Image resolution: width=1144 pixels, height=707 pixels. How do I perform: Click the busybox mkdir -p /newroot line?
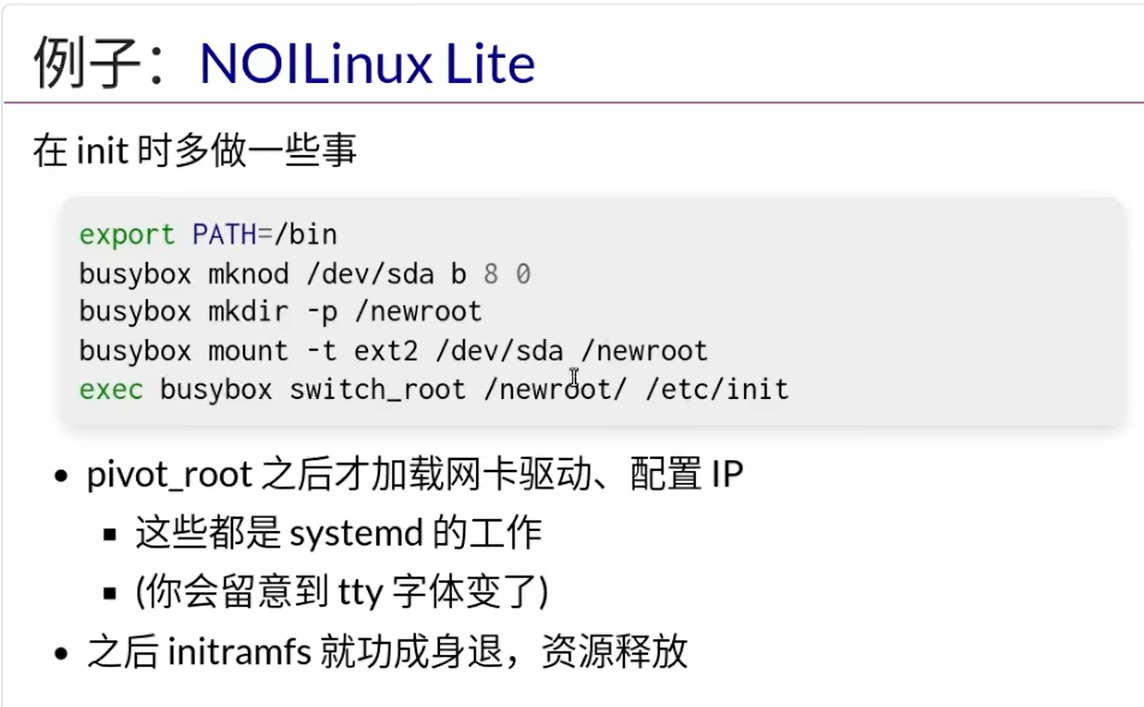[280, 312]
